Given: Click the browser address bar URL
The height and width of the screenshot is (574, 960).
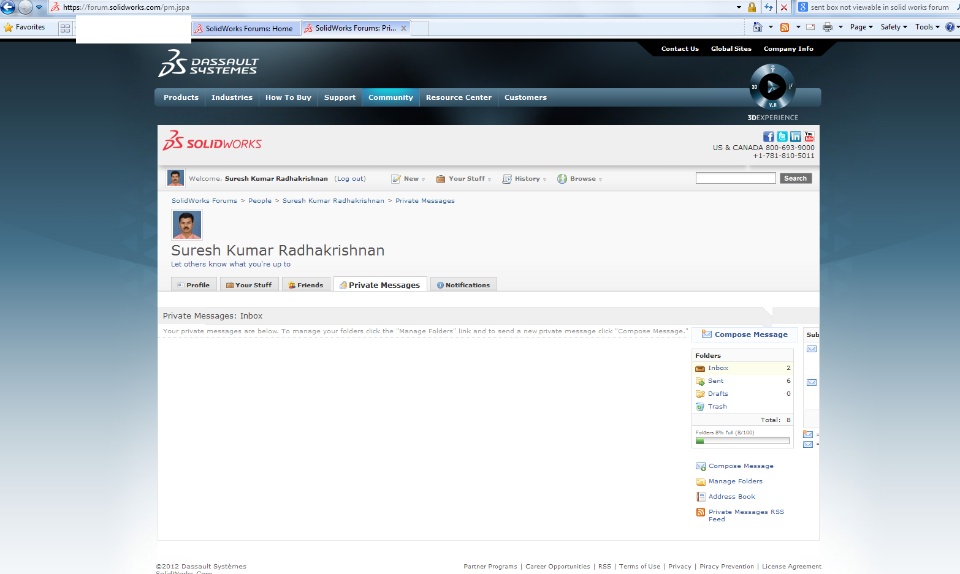Looking at the screenshot, I should point(126,7).
